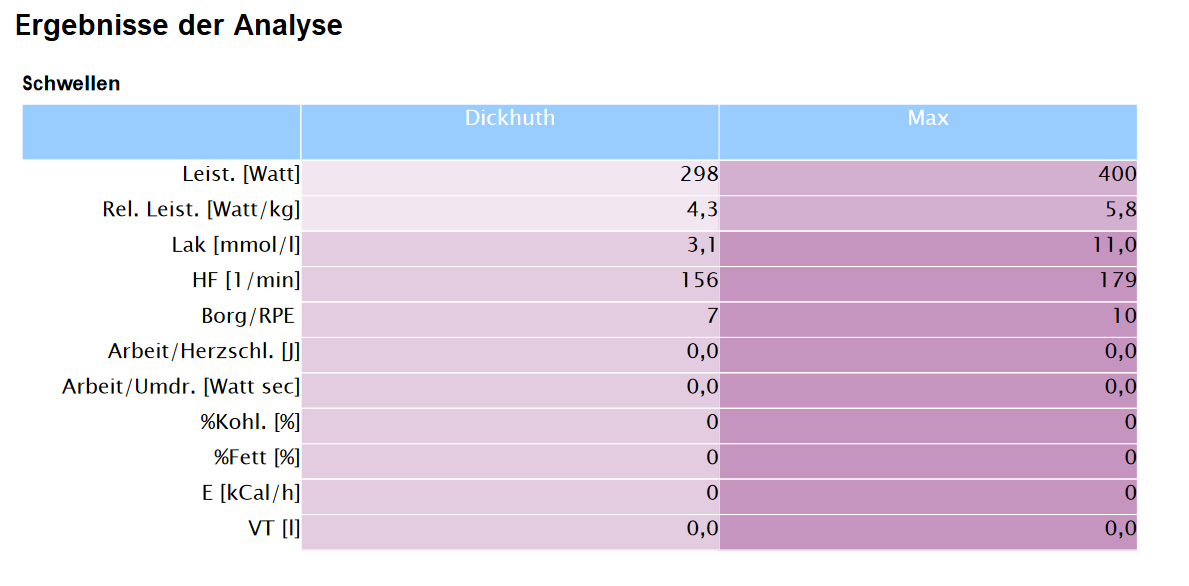Viewport: 1189px width, 586px height.
Task: Click the Schwellen section heading
Action: coord(71,84)
